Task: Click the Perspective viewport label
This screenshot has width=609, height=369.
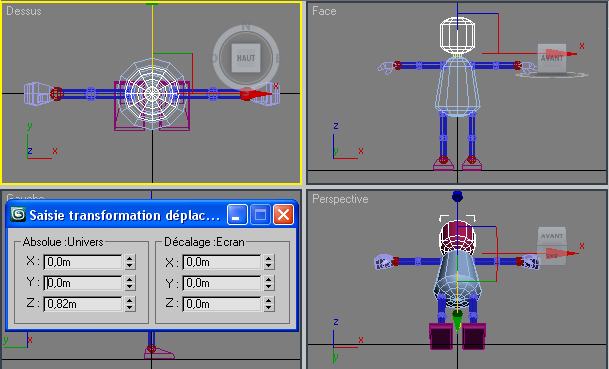Action: (x=340, y=199)
